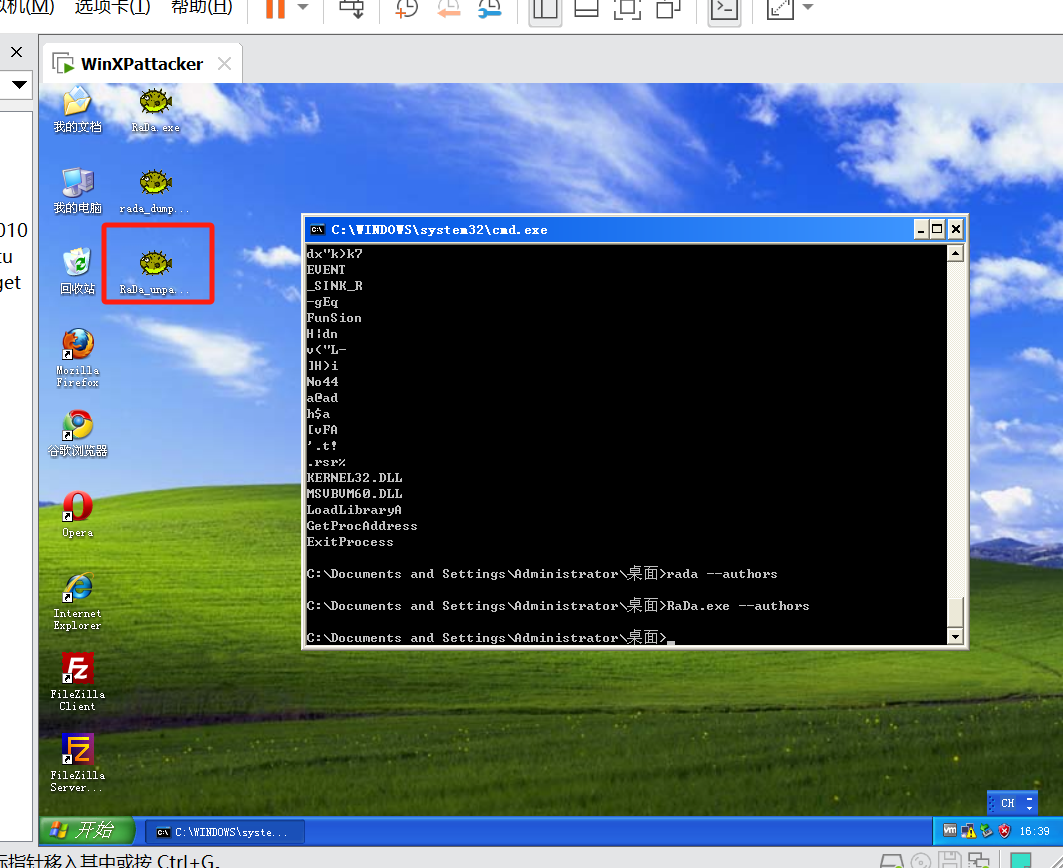The image size is (1063, 868).
Task: Click the unity mode toolbar icon
Action: pos(668,8)
